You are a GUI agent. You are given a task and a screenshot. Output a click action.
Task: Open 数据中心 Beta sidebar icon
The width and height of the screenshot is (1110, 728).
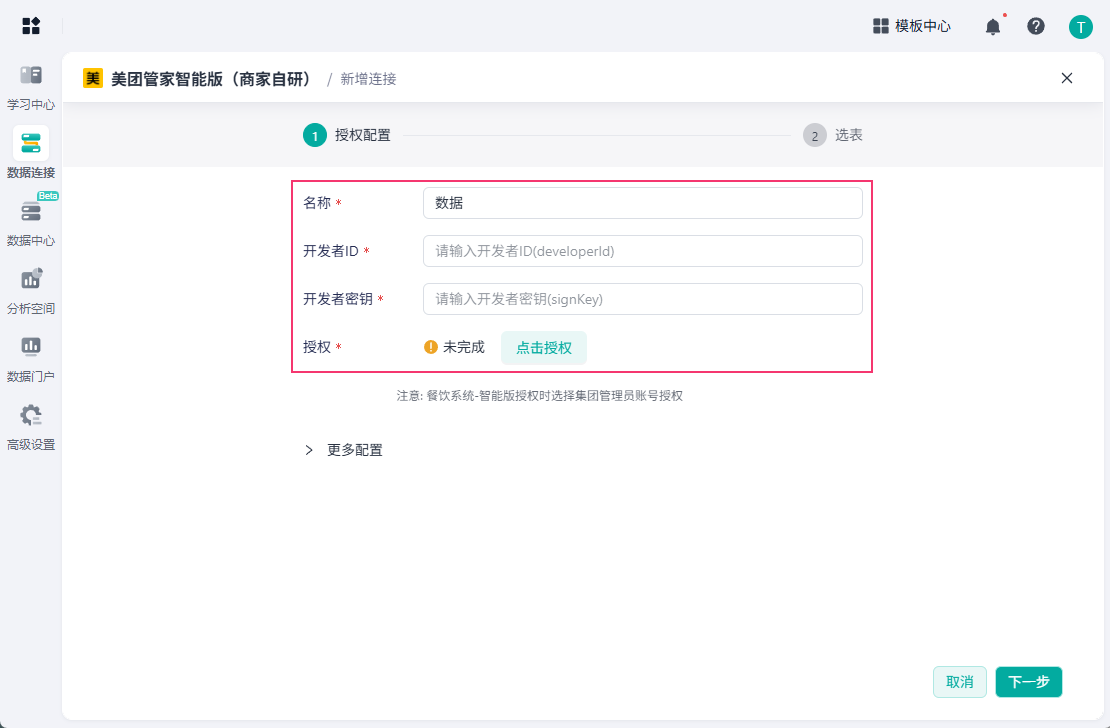coord(30,212)
